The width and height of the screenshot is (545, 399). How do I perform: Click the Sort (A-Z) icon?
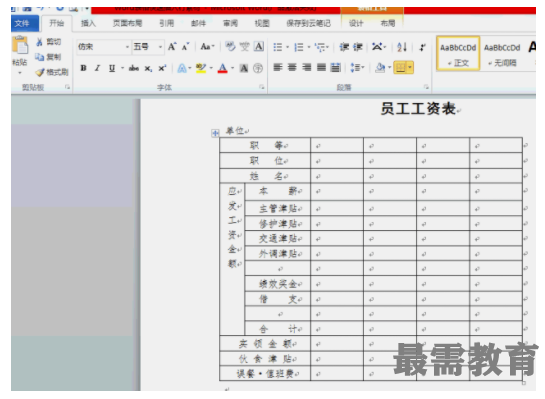tap(402, 47)
